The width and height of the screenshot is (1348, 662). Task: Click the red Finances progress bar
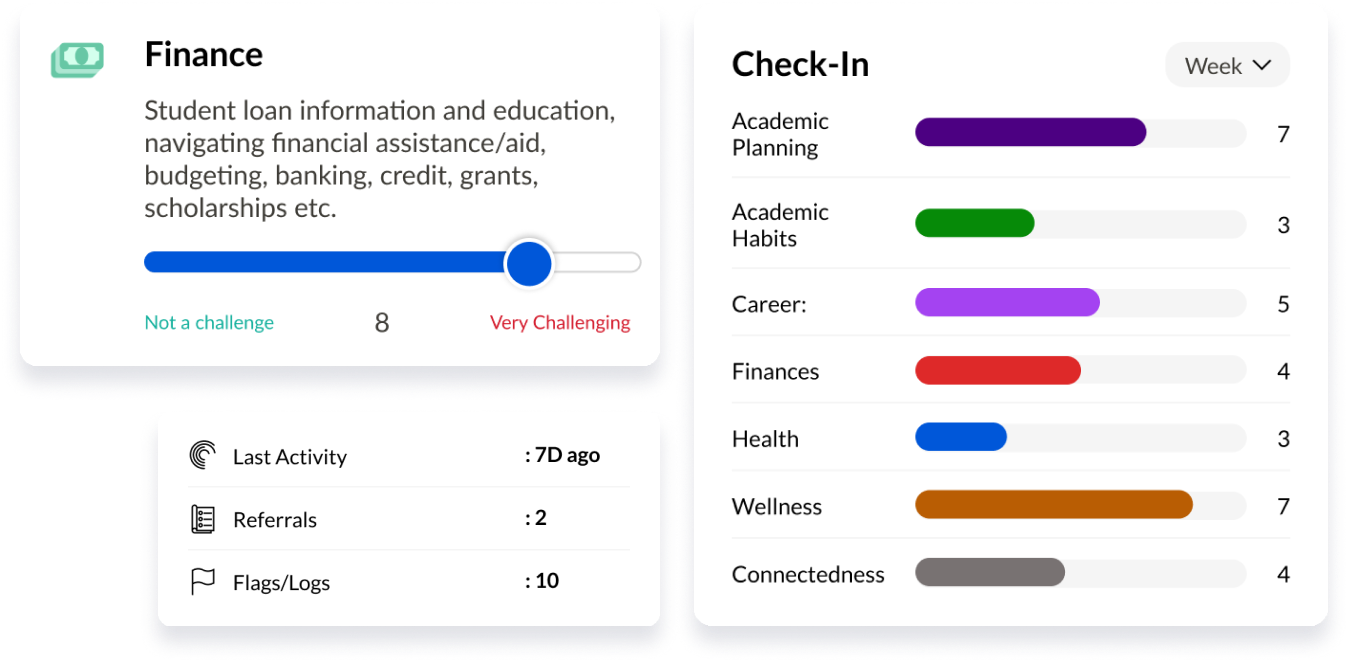click(998, 370)
